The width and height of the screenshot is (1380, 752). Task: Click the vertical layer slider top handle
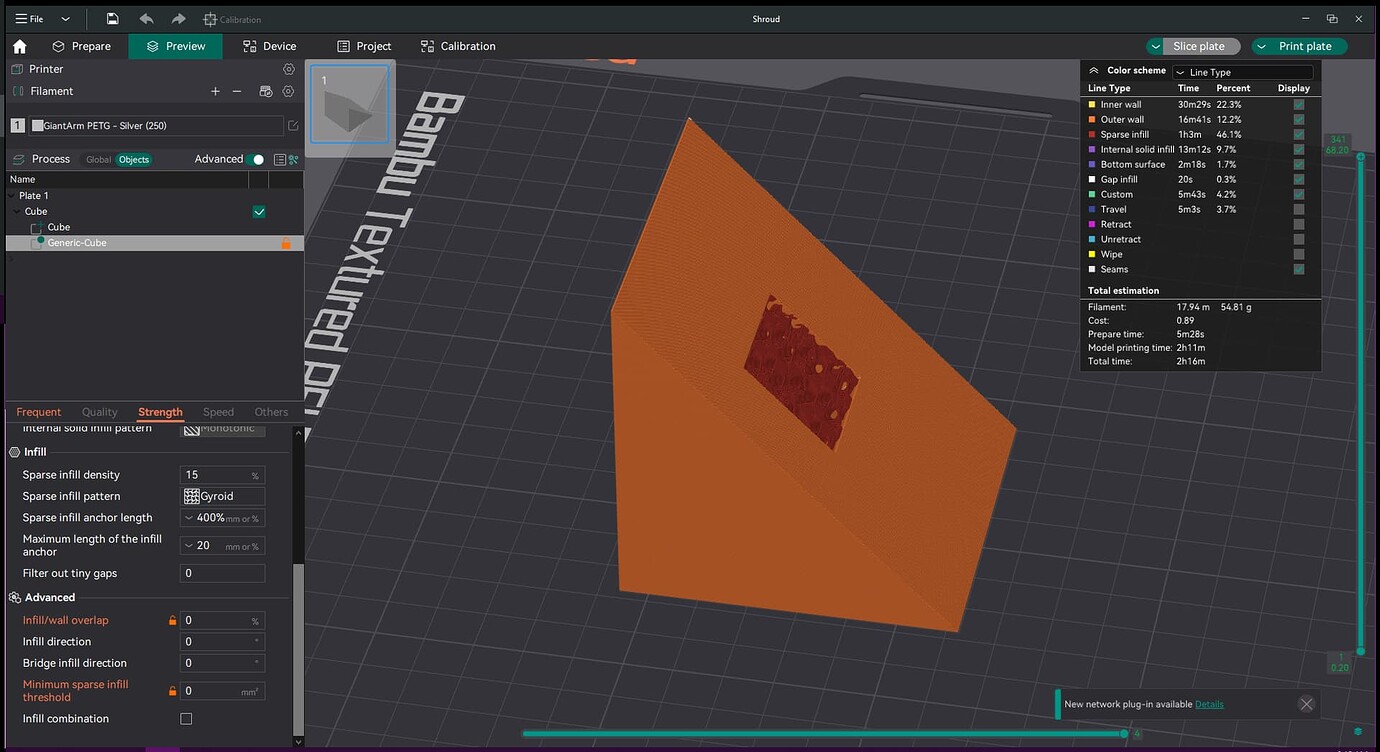click(x=1359, y=158)
